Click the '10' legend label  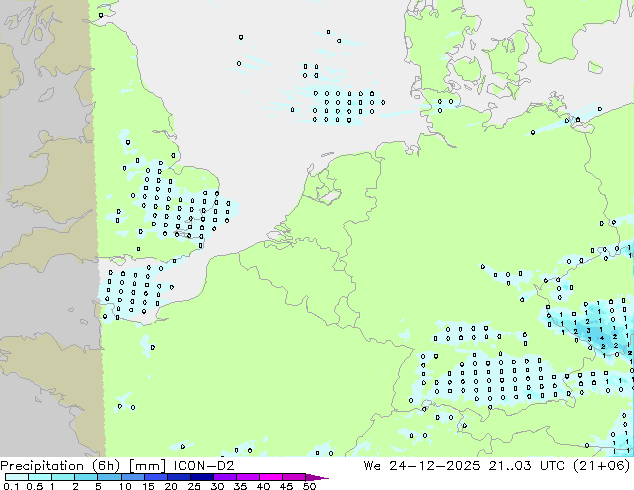click(x=125, y=486)
